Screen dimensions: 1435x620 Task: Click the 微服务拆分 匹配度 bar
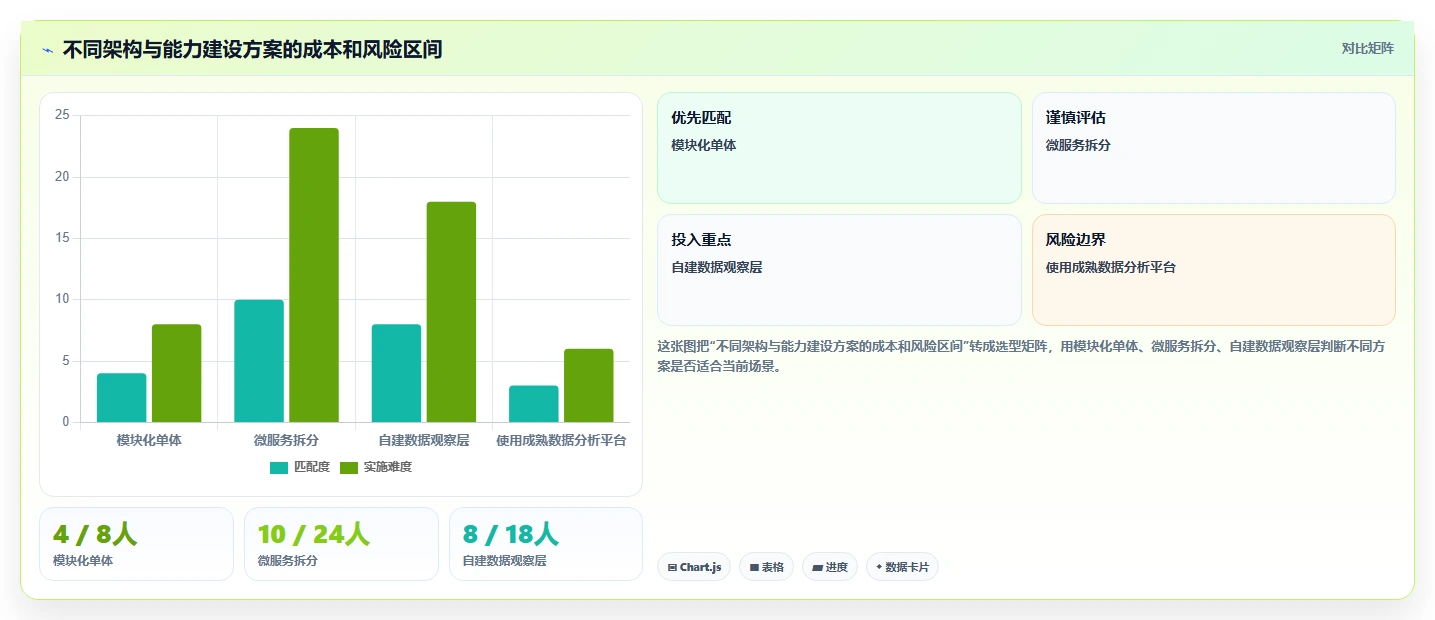[259, 361]
